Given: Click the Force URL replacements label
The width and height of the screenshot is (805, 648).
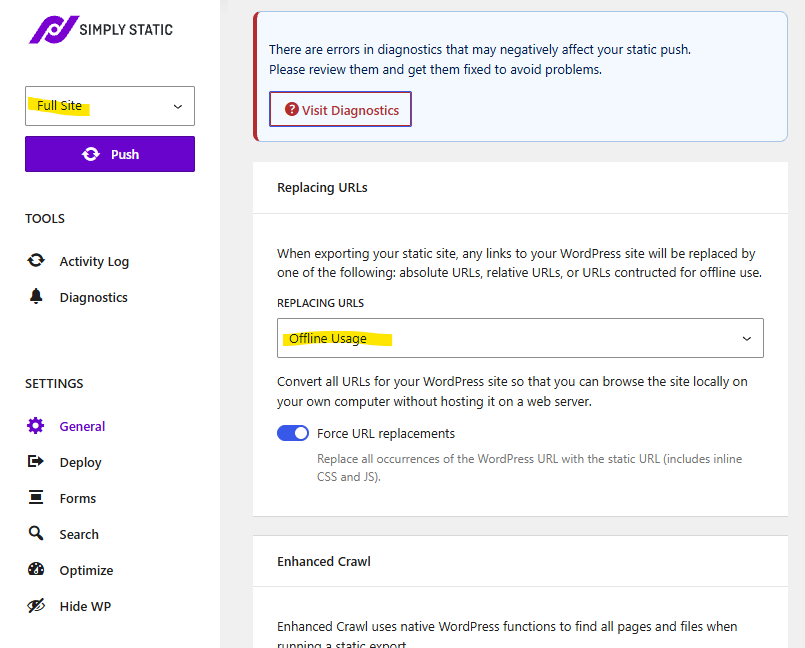Looking at the screenshot, I should [x=386, y=434].
